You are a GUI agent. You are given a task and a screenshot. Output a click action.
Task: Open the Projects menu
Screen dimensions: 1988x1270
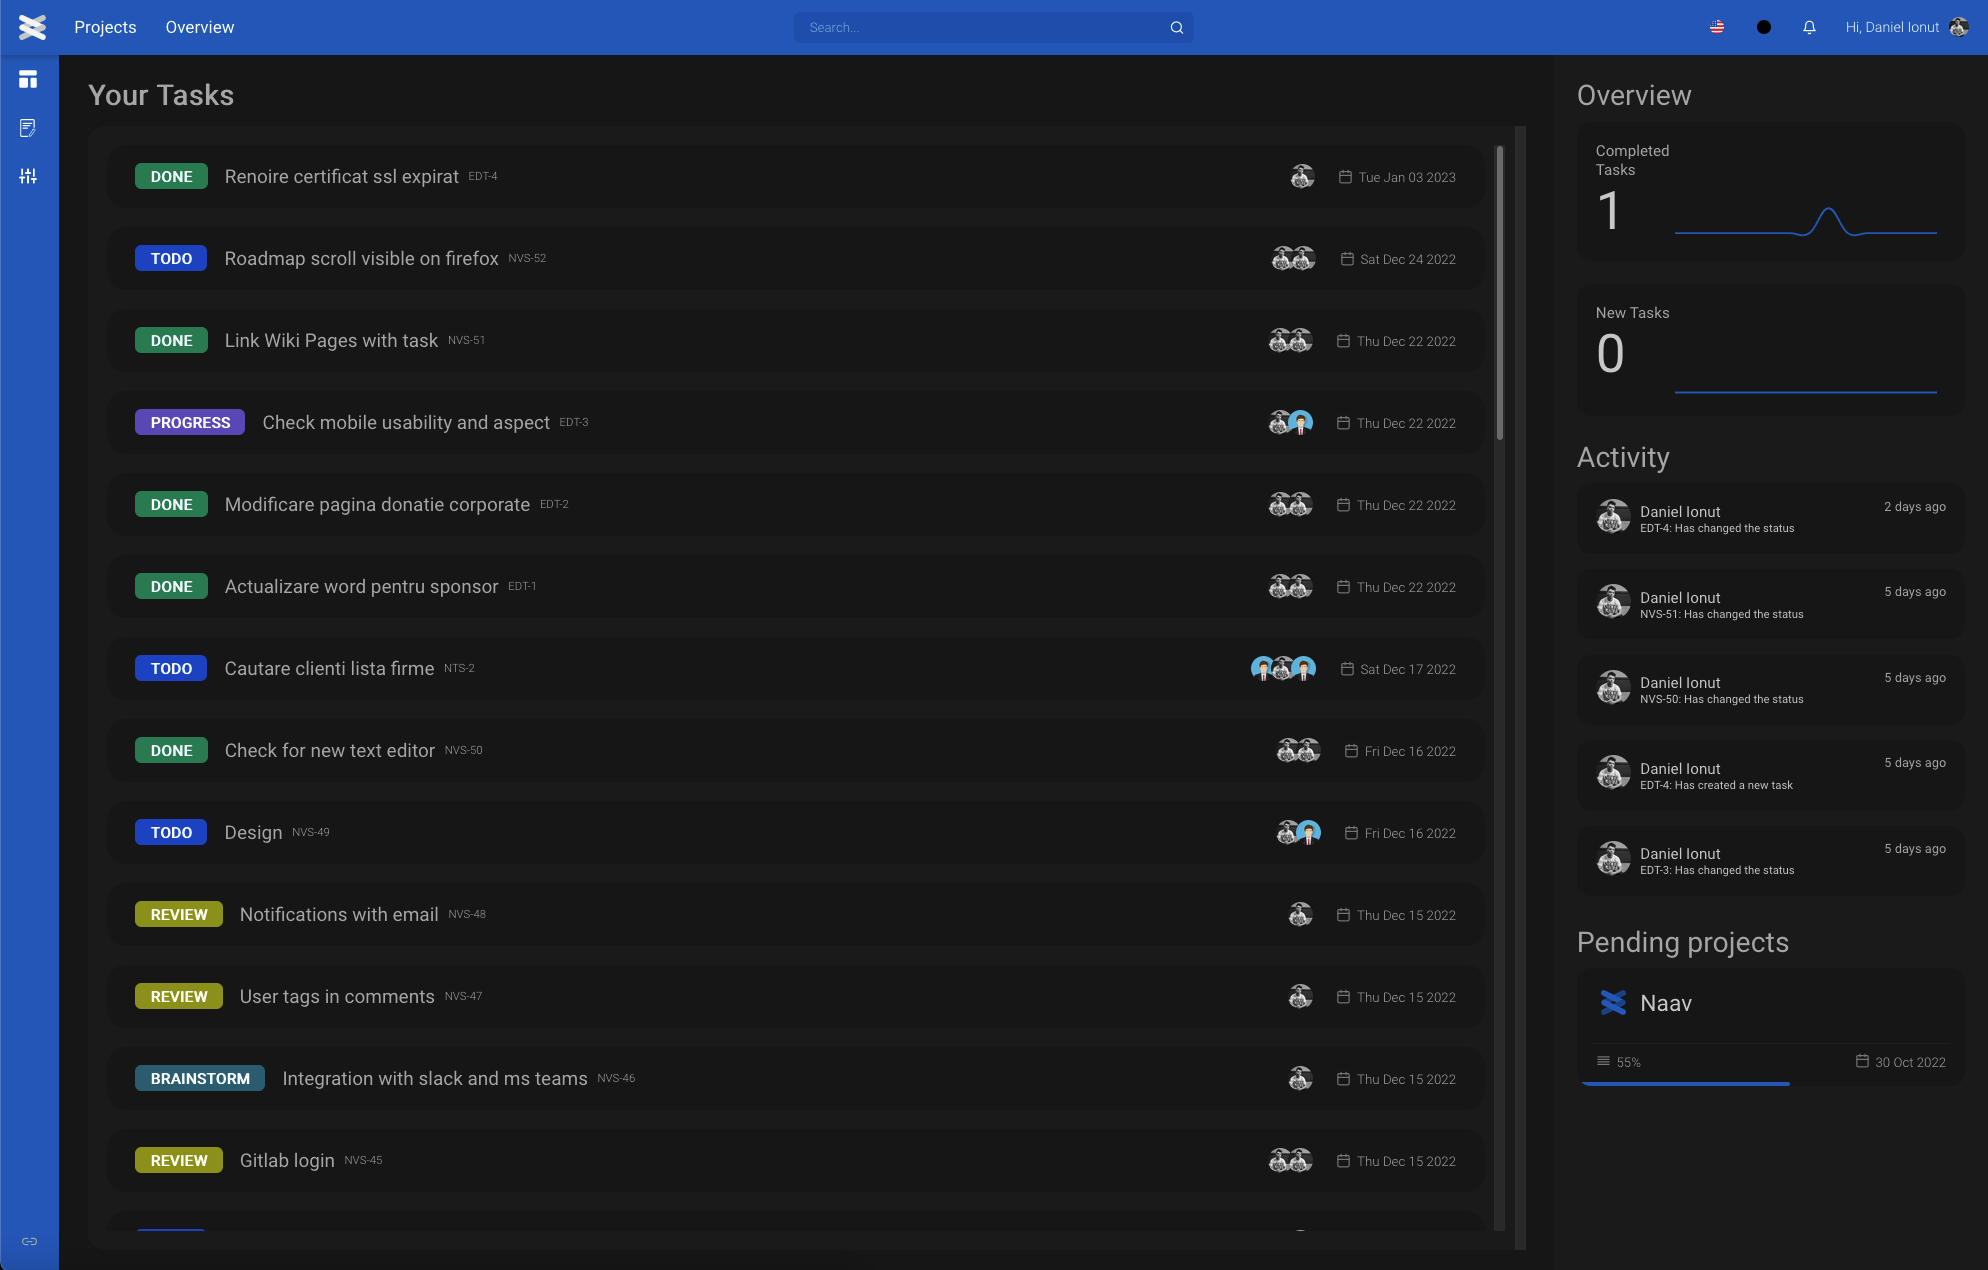(x=105, y=27)
